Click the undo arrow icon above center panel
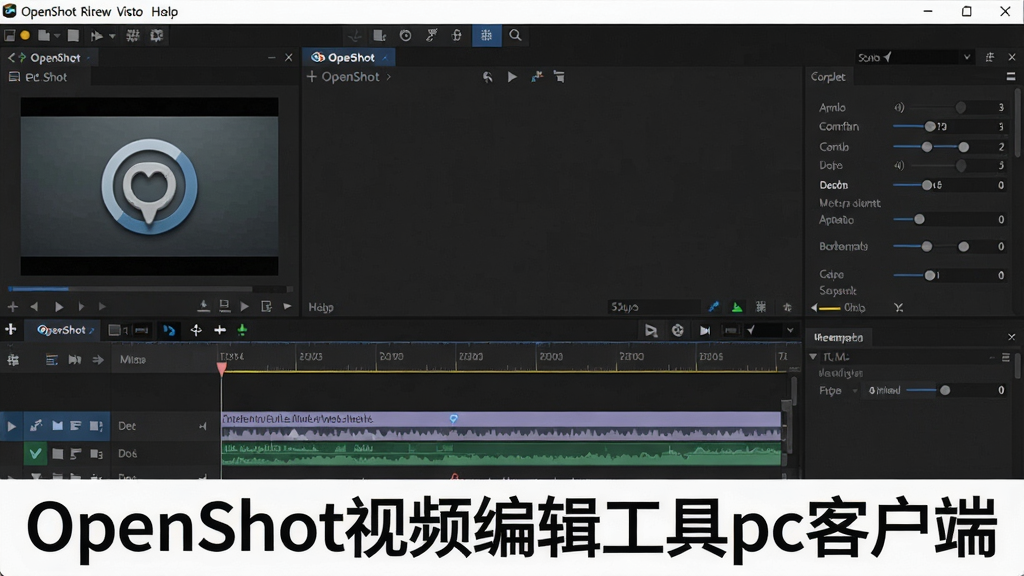 click(488, 77)
